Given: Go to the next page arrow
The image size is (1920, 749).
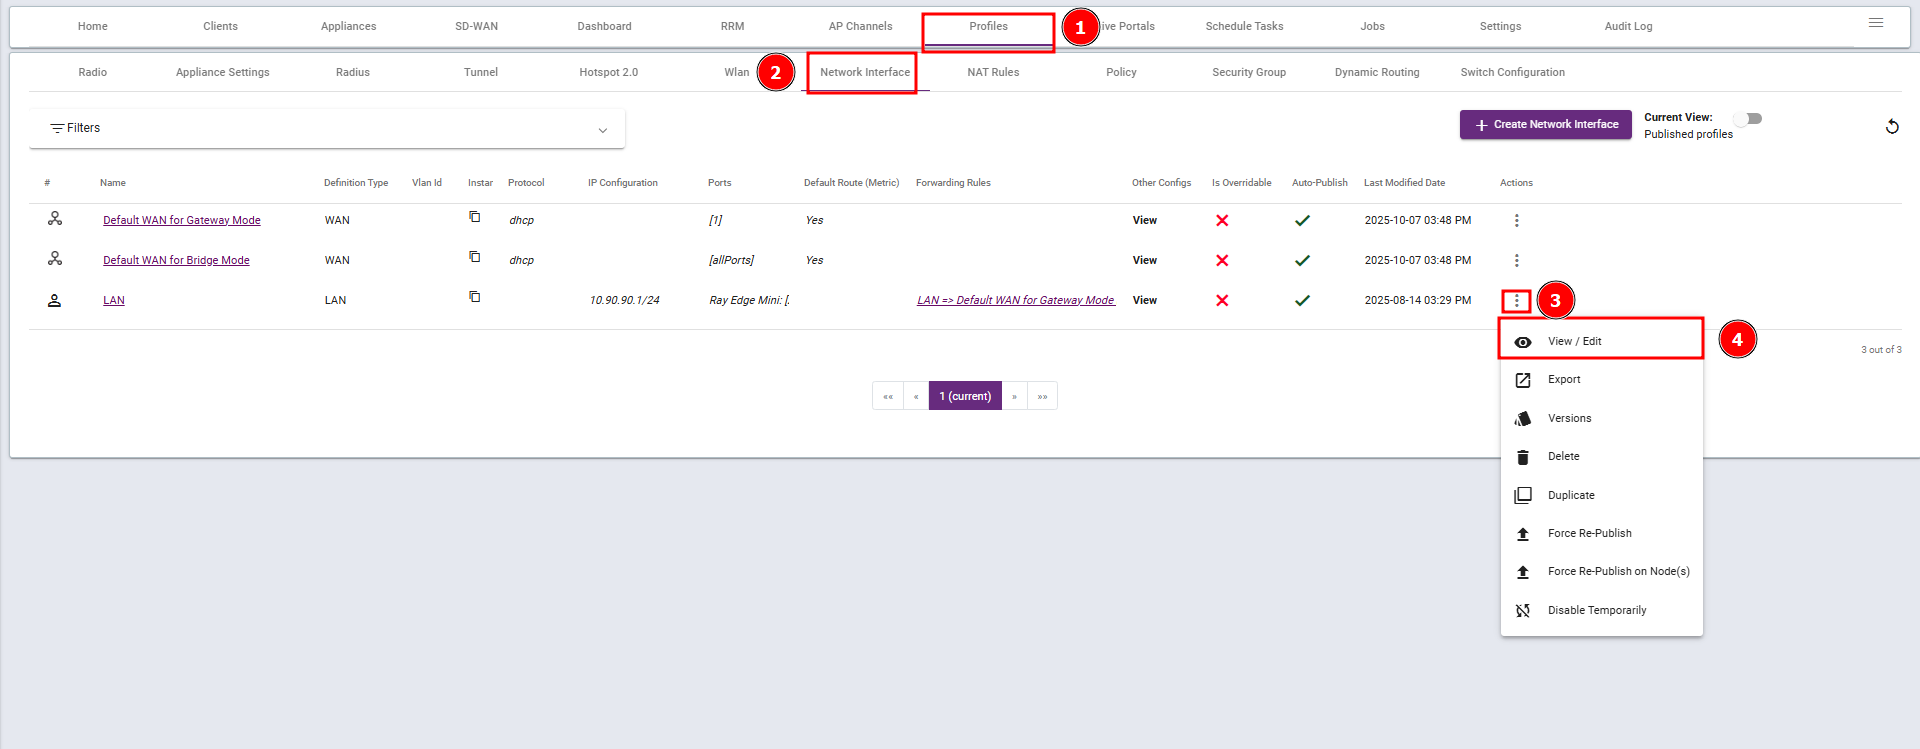Looking at the screenshot, I should [x=1014, y=396].
